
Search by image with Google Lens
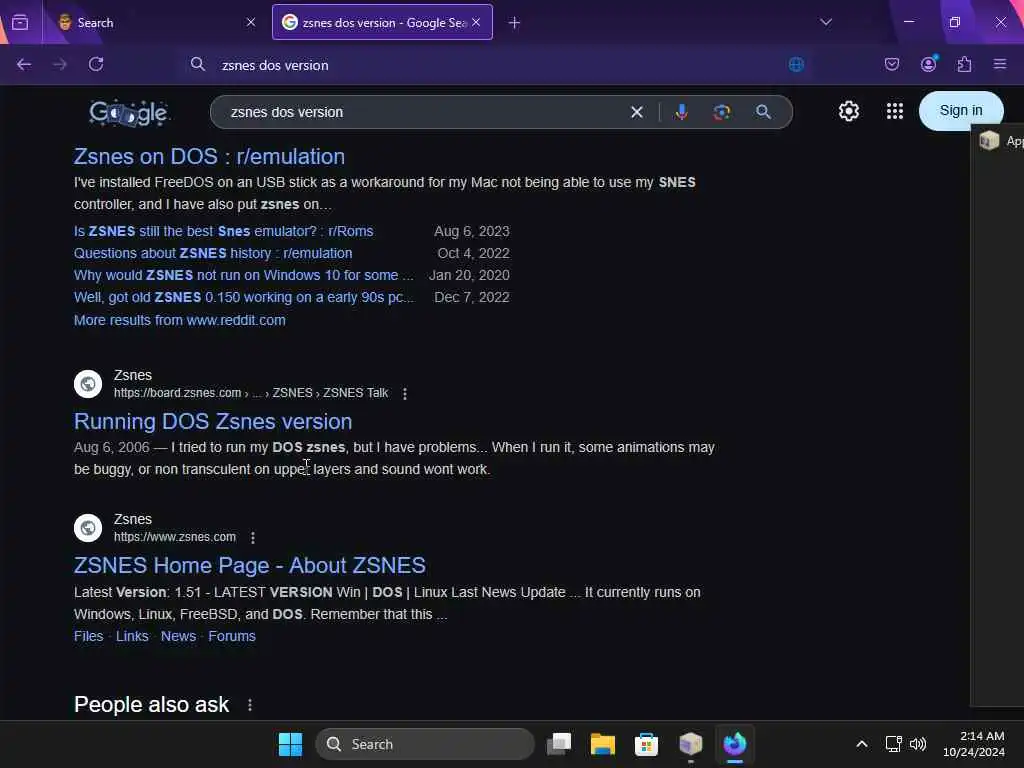click(722, 112)
